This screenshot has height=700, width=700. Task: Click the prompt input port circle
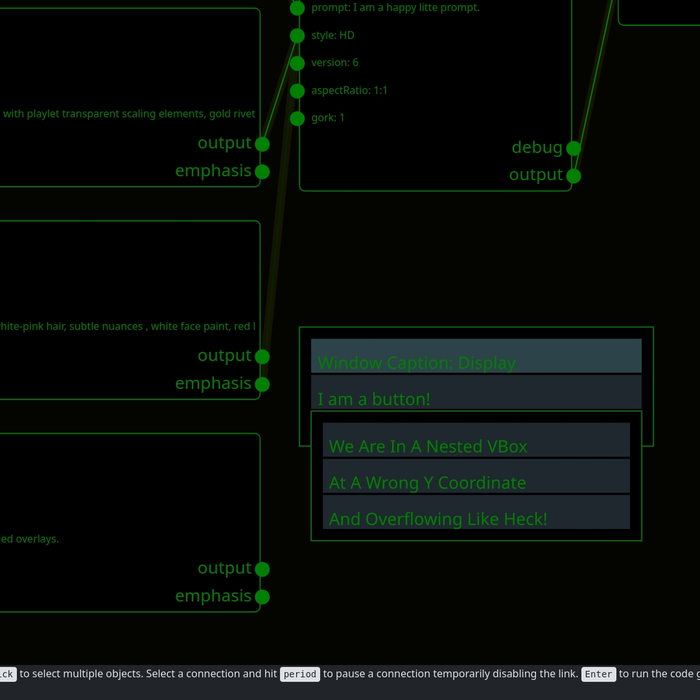click(x=297, y=8)
